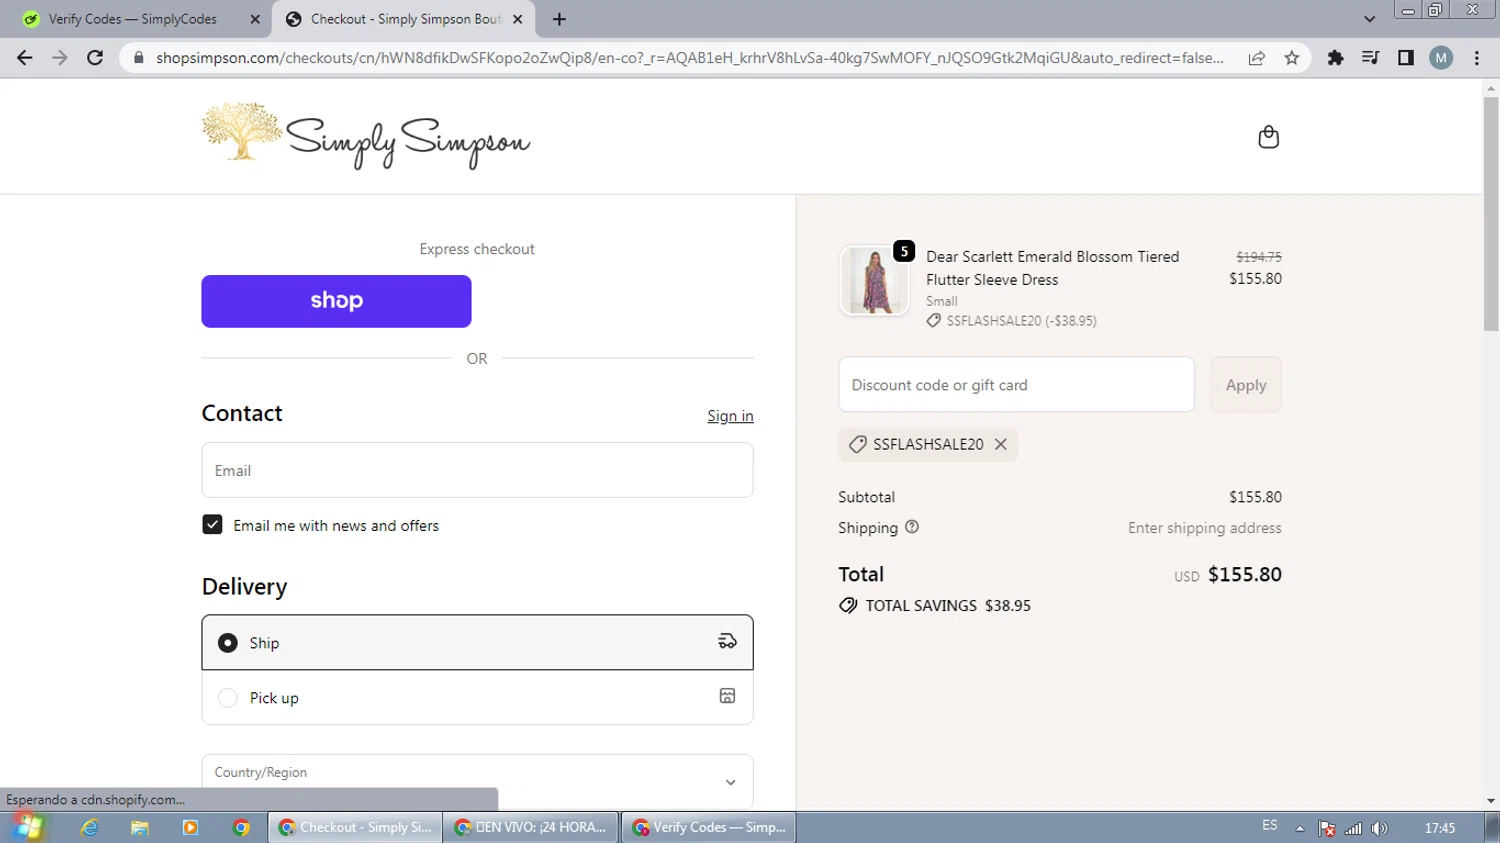Screen dimensions: 1500x843
Task: Reload the checkout page
Action: point(95,58)
